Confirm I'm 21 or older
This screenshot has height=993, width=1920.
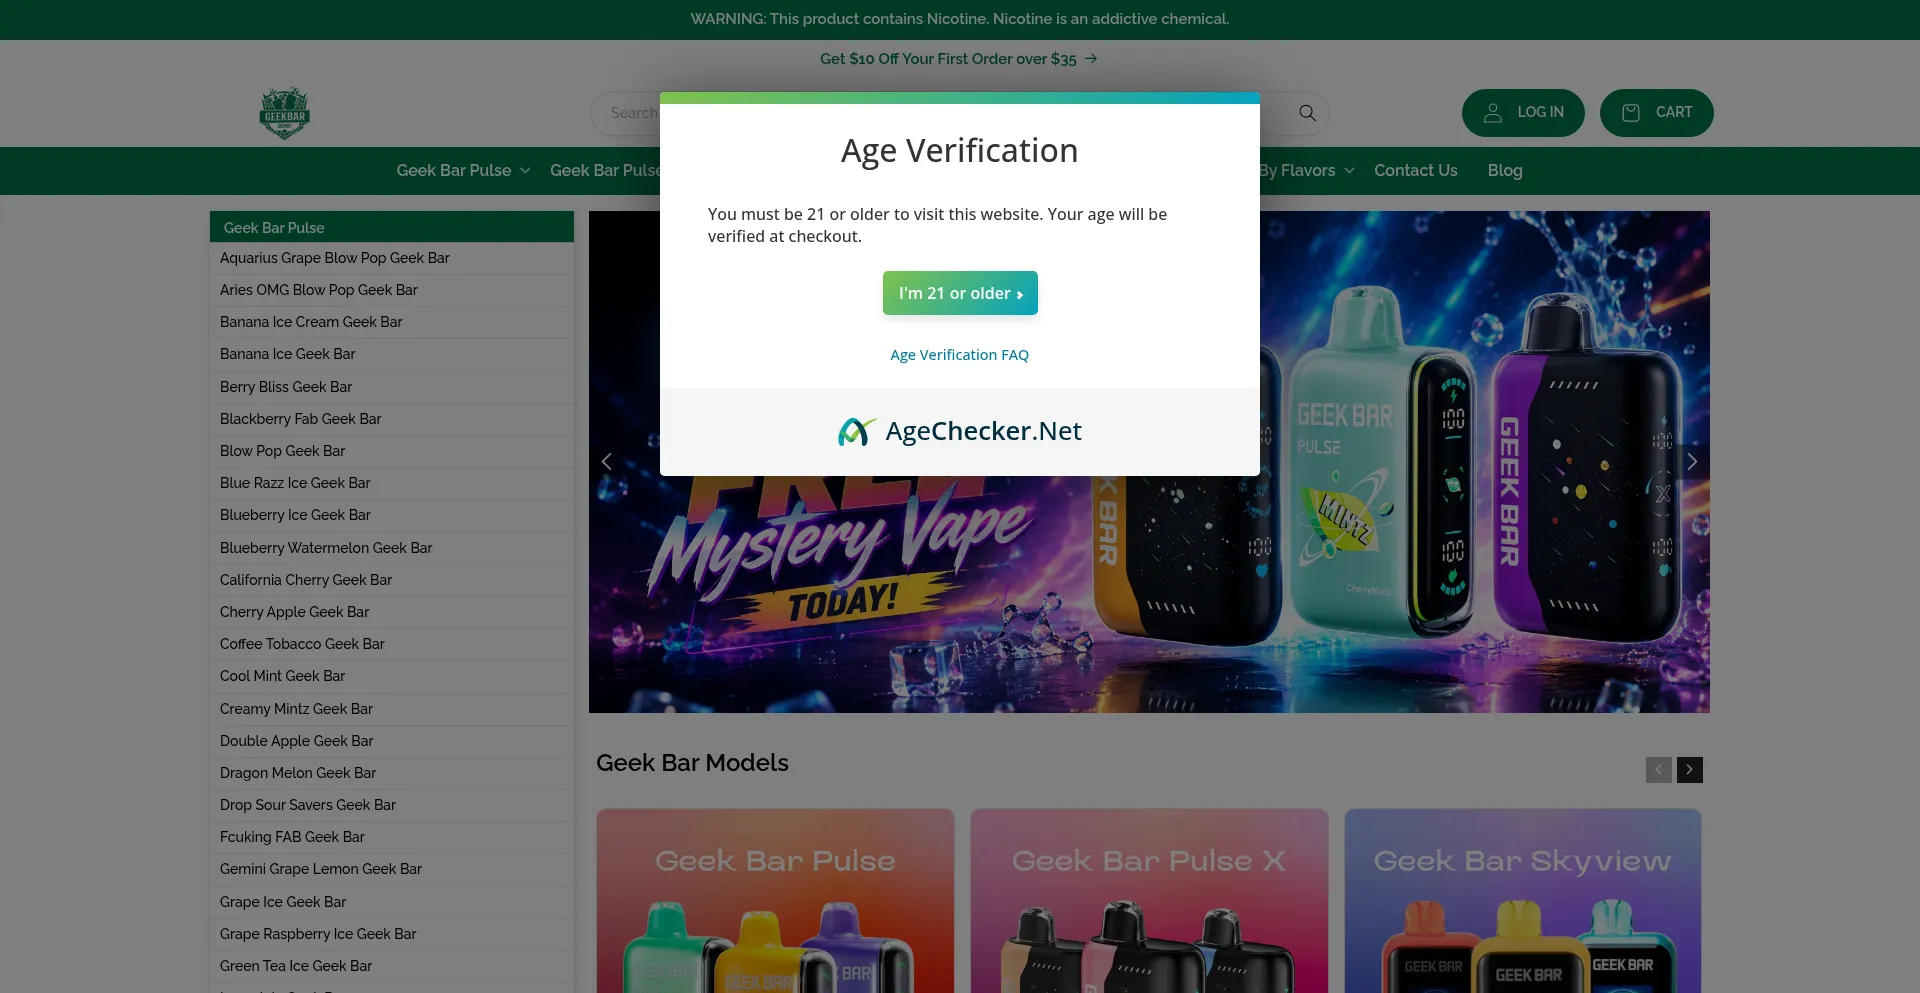(960, 293)
